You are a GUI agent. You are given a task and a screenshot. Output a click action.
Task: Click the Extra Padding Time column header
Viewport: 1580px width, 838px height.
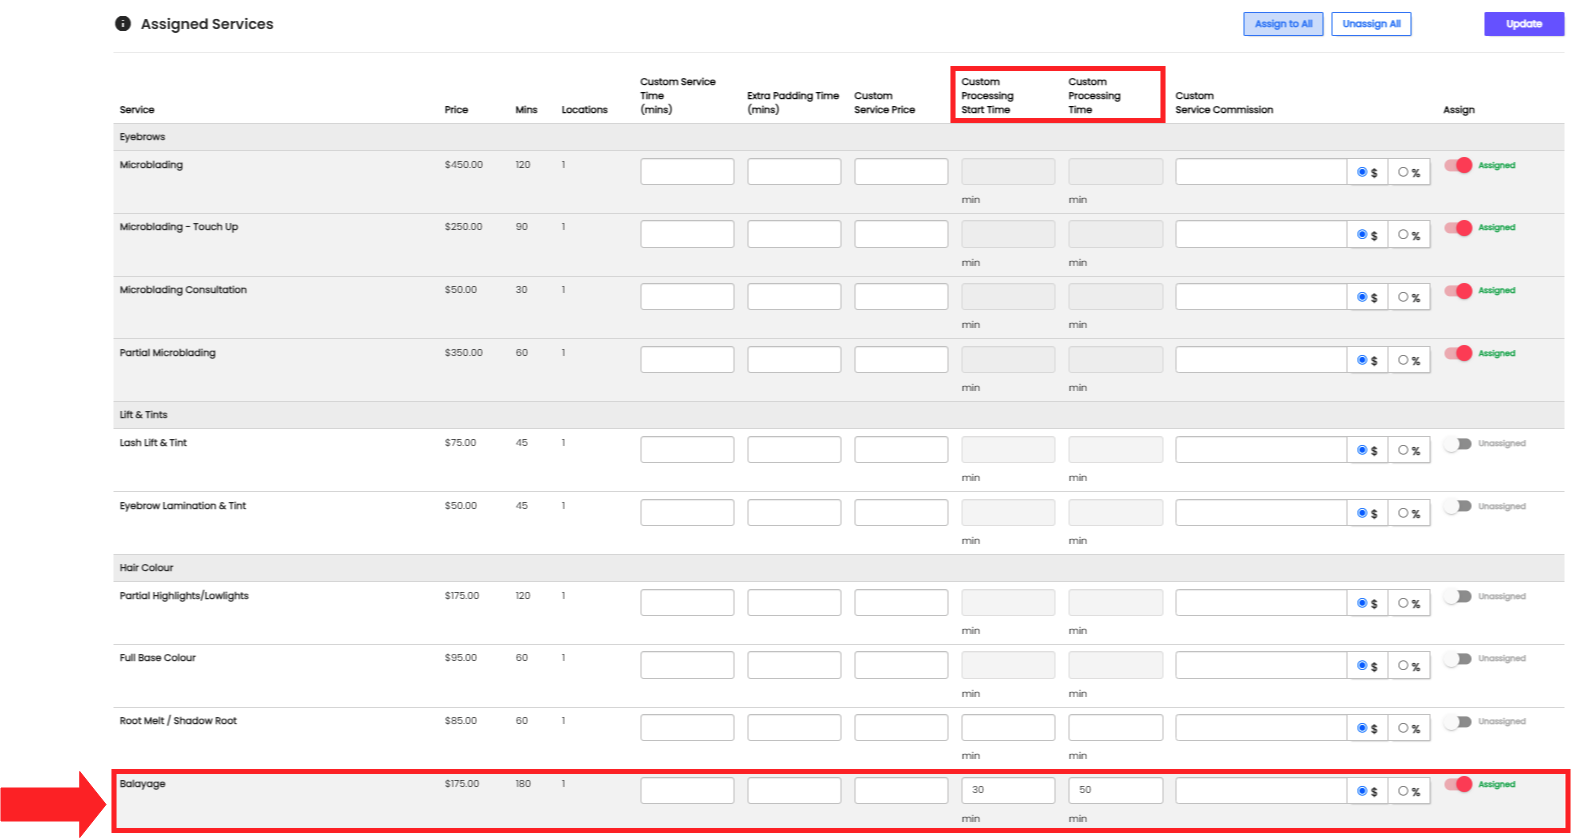(793, 103)
